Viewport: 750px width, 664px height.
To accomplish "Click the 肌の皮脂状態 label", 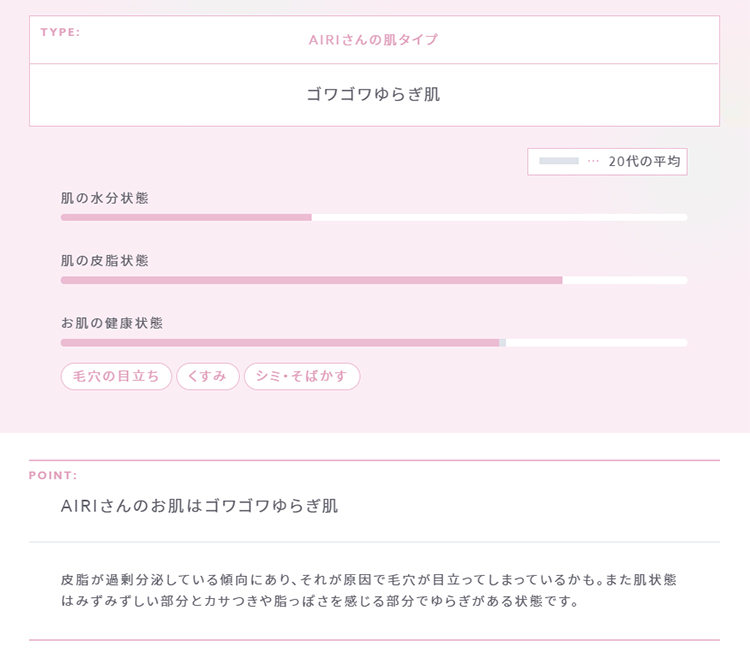I will (x=105, y=261).
